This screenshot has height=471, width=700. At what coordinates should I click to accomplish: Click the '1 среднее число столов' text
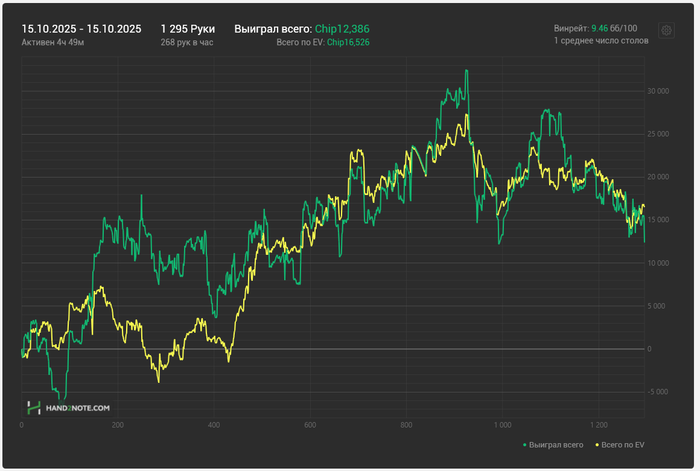click(601, 41)
